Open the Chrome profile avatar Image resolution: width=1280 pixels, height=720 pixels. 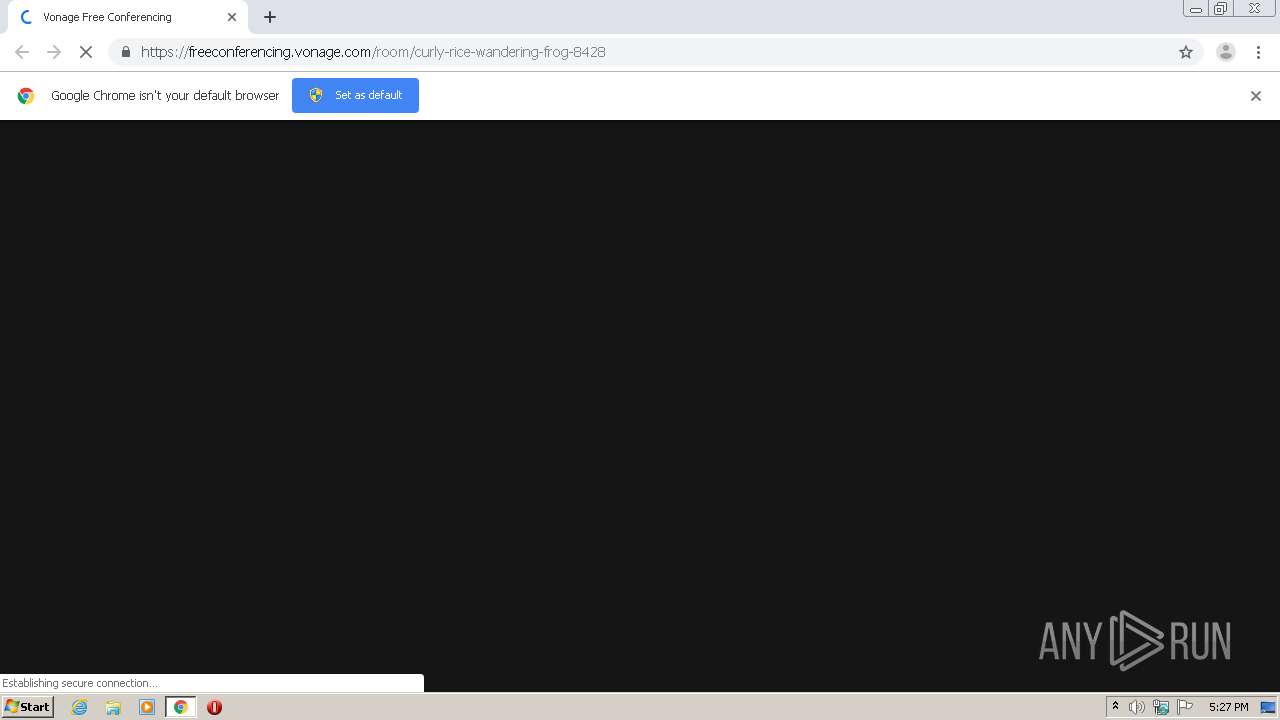click(x=1226, y=52)
